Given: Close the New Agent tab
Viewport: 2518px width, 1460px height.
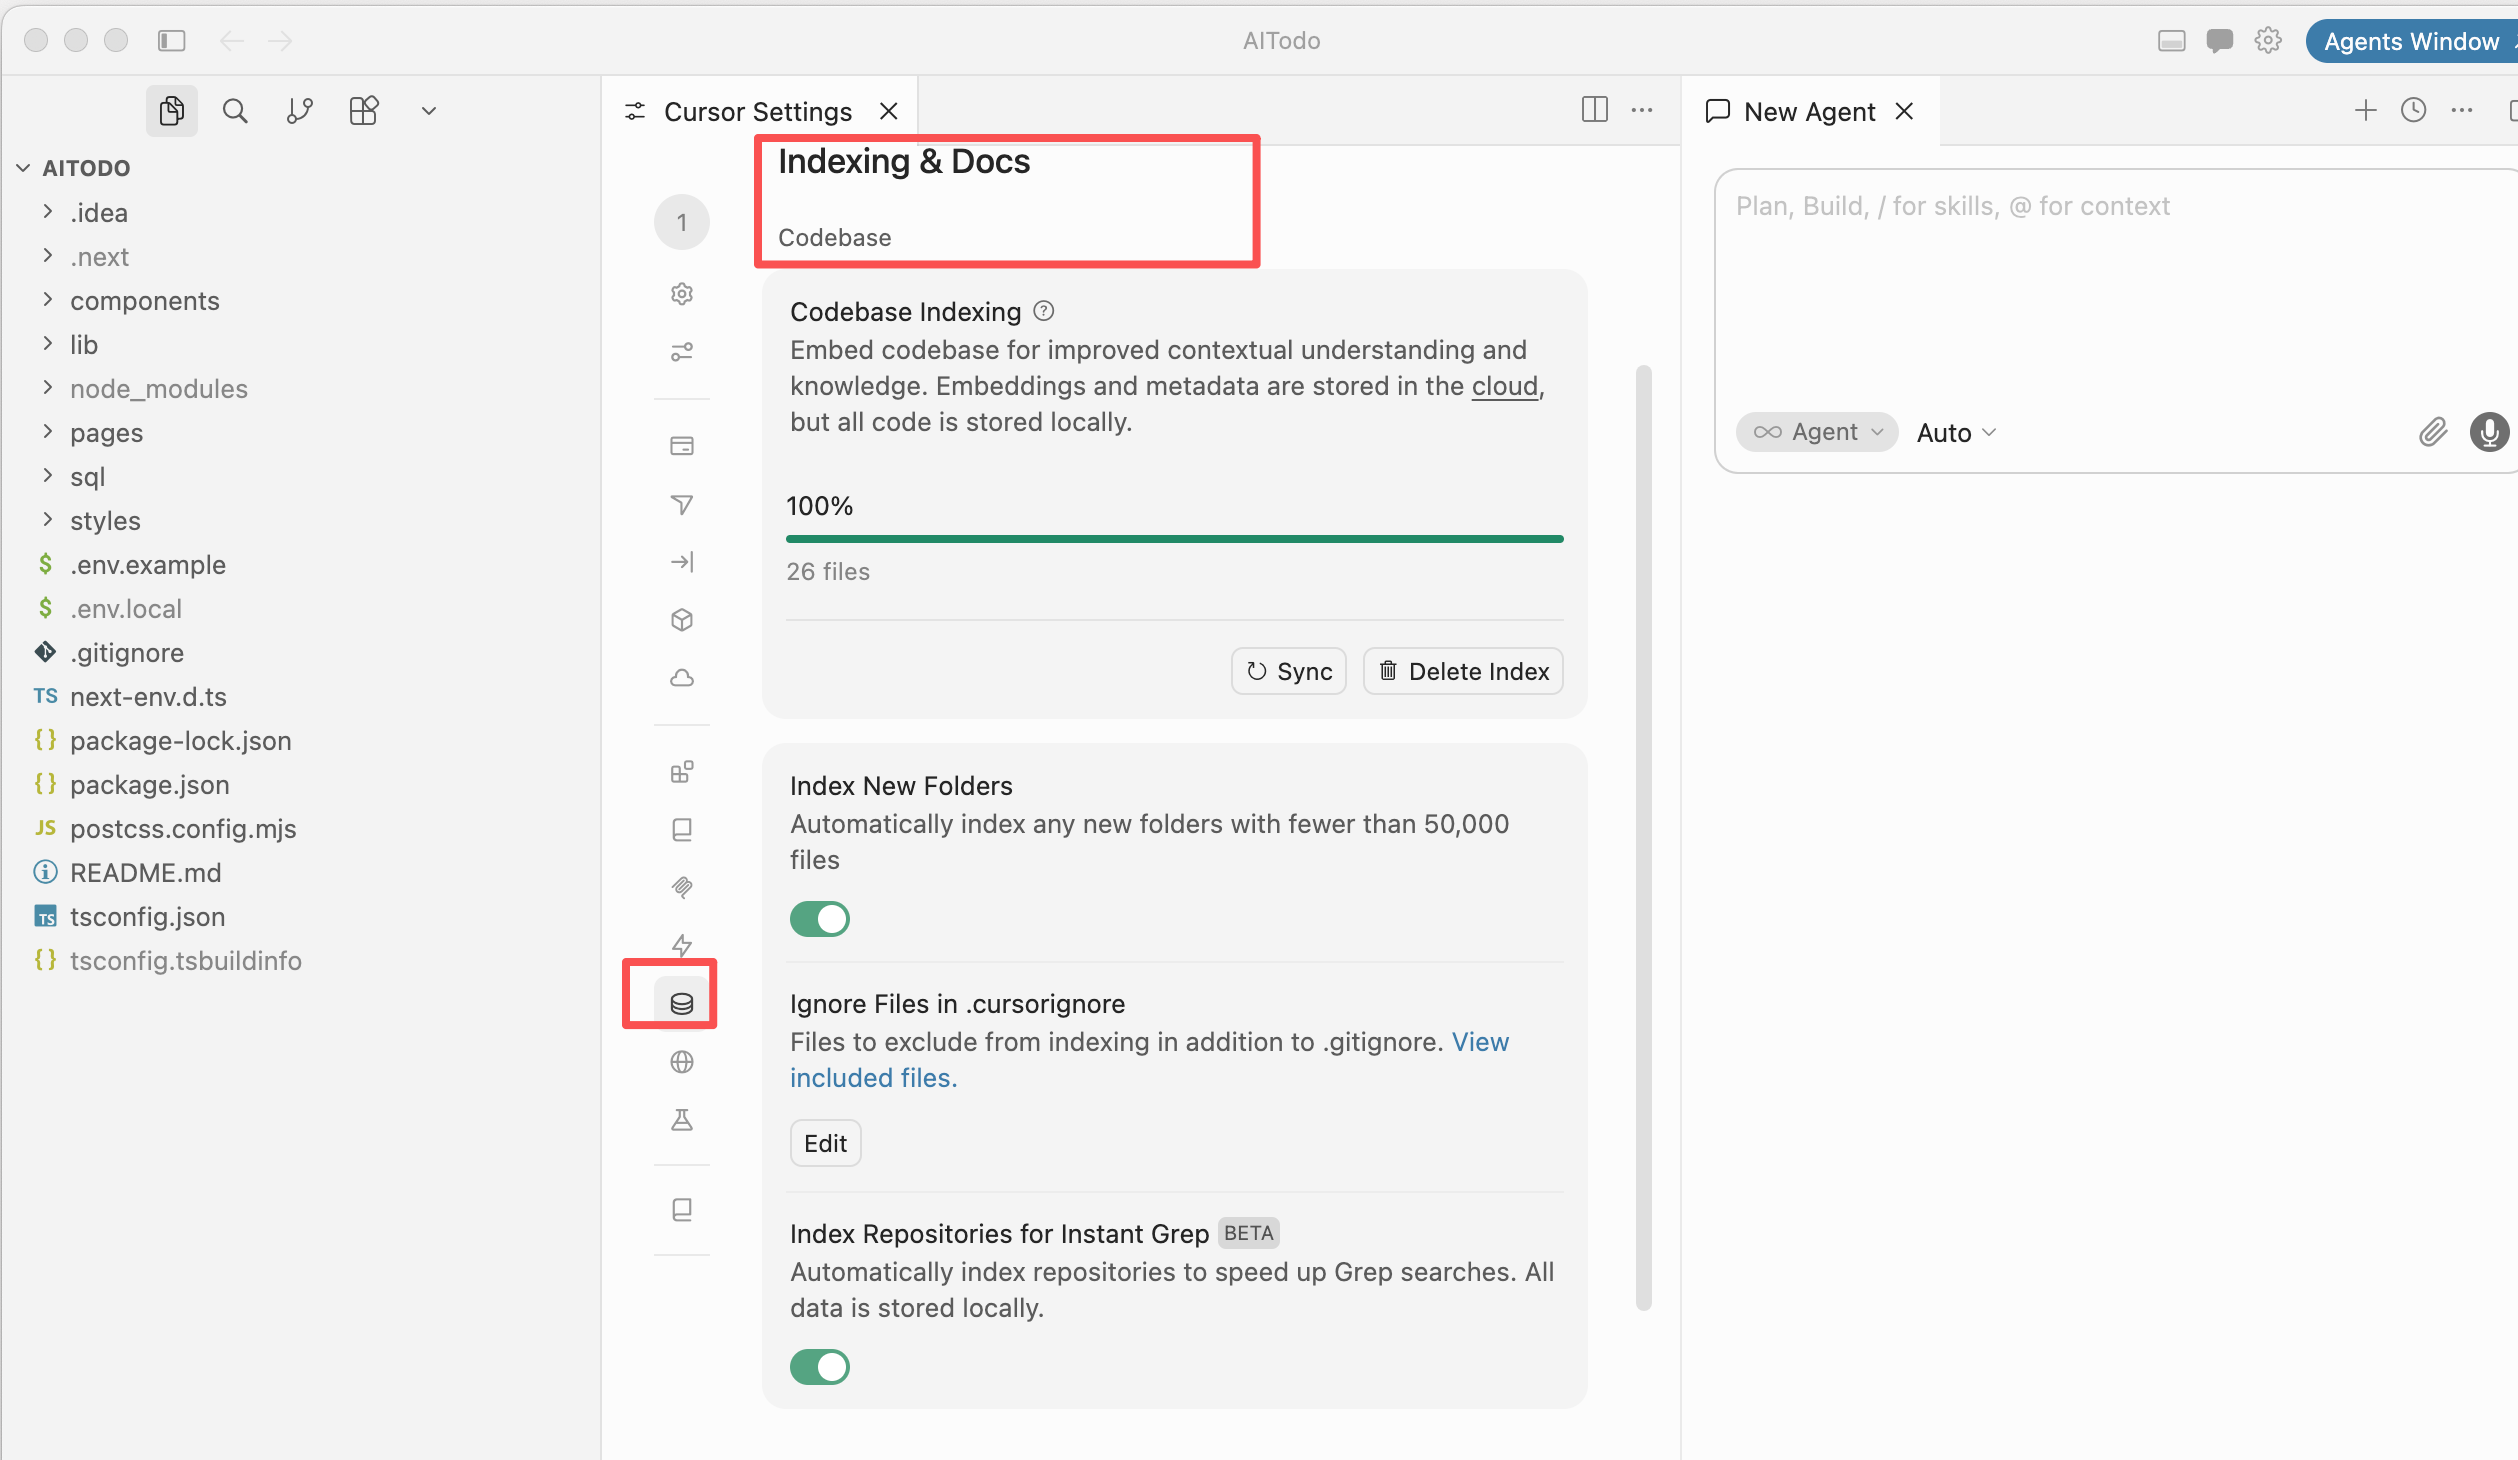Looking at the screenshot, I should tap(1905, 111).
